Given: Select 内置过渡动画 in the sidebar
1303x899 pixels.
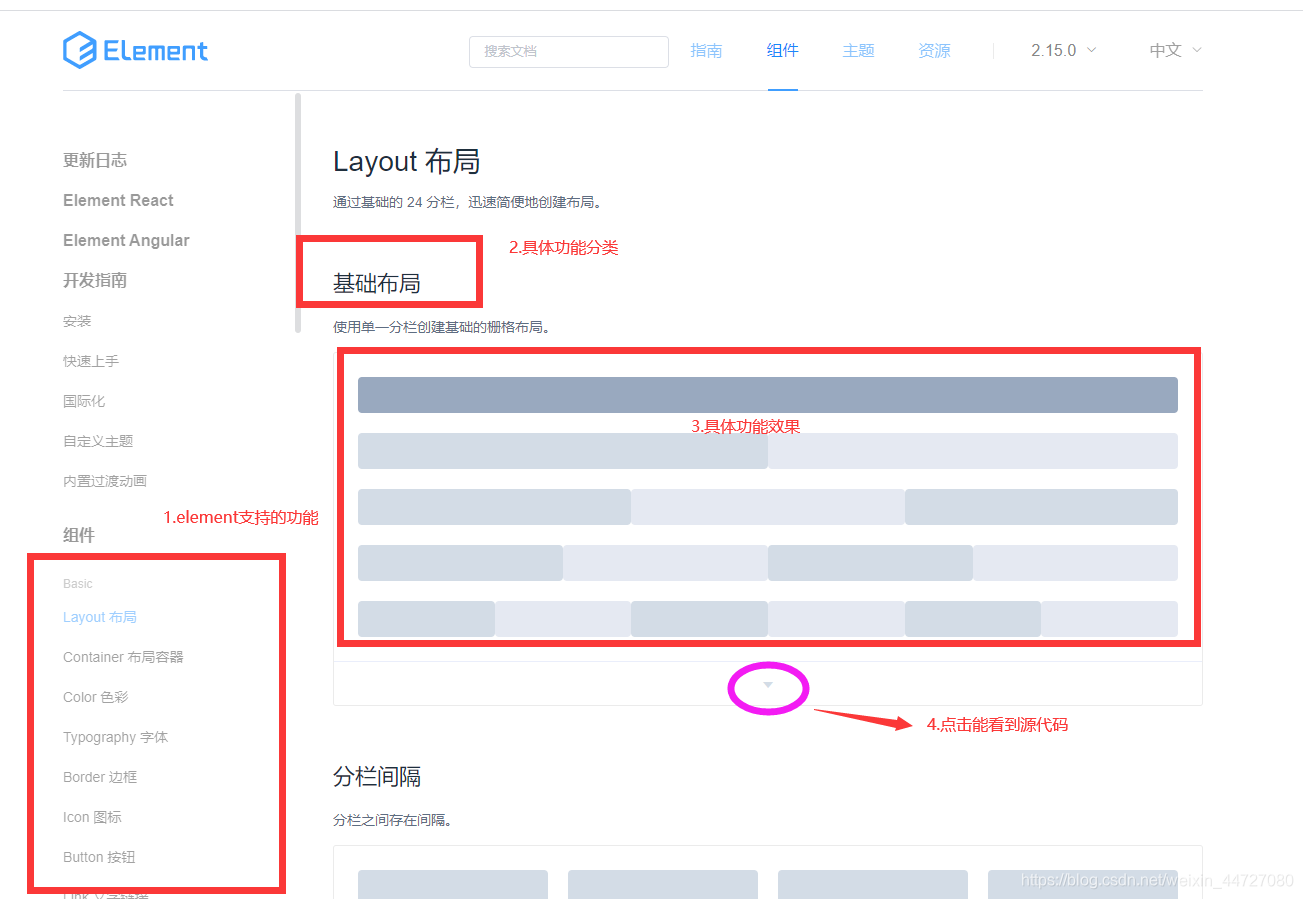Looking at the screenshot, I should click(105, 481).
